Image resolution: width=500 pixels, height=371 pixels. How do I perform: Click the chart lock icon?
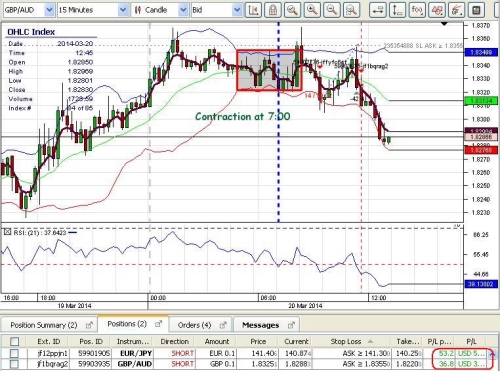(273, 10)
